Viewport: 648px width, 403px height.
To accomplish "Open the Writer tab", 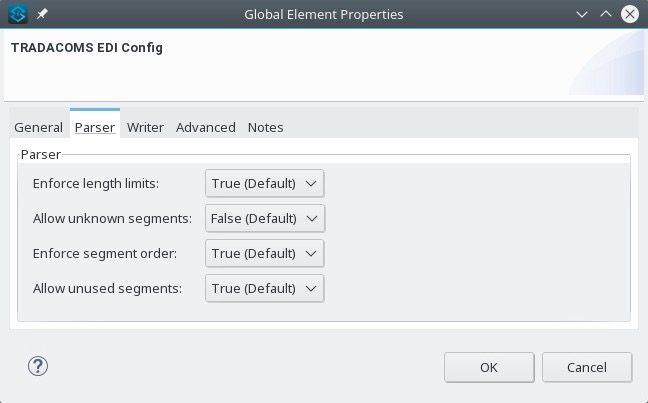I will 145,127.
